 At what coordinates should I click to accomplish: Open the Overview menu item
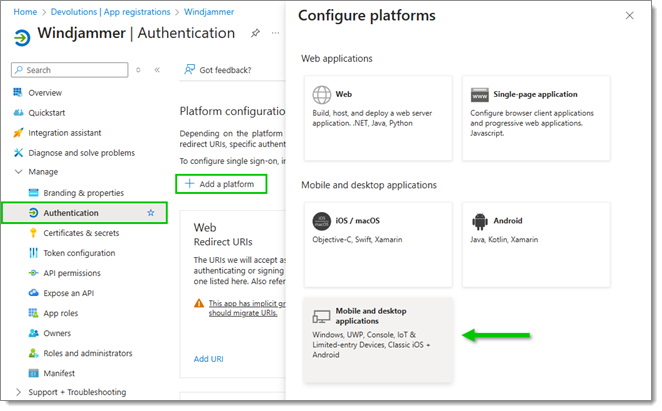click(45, 93)
